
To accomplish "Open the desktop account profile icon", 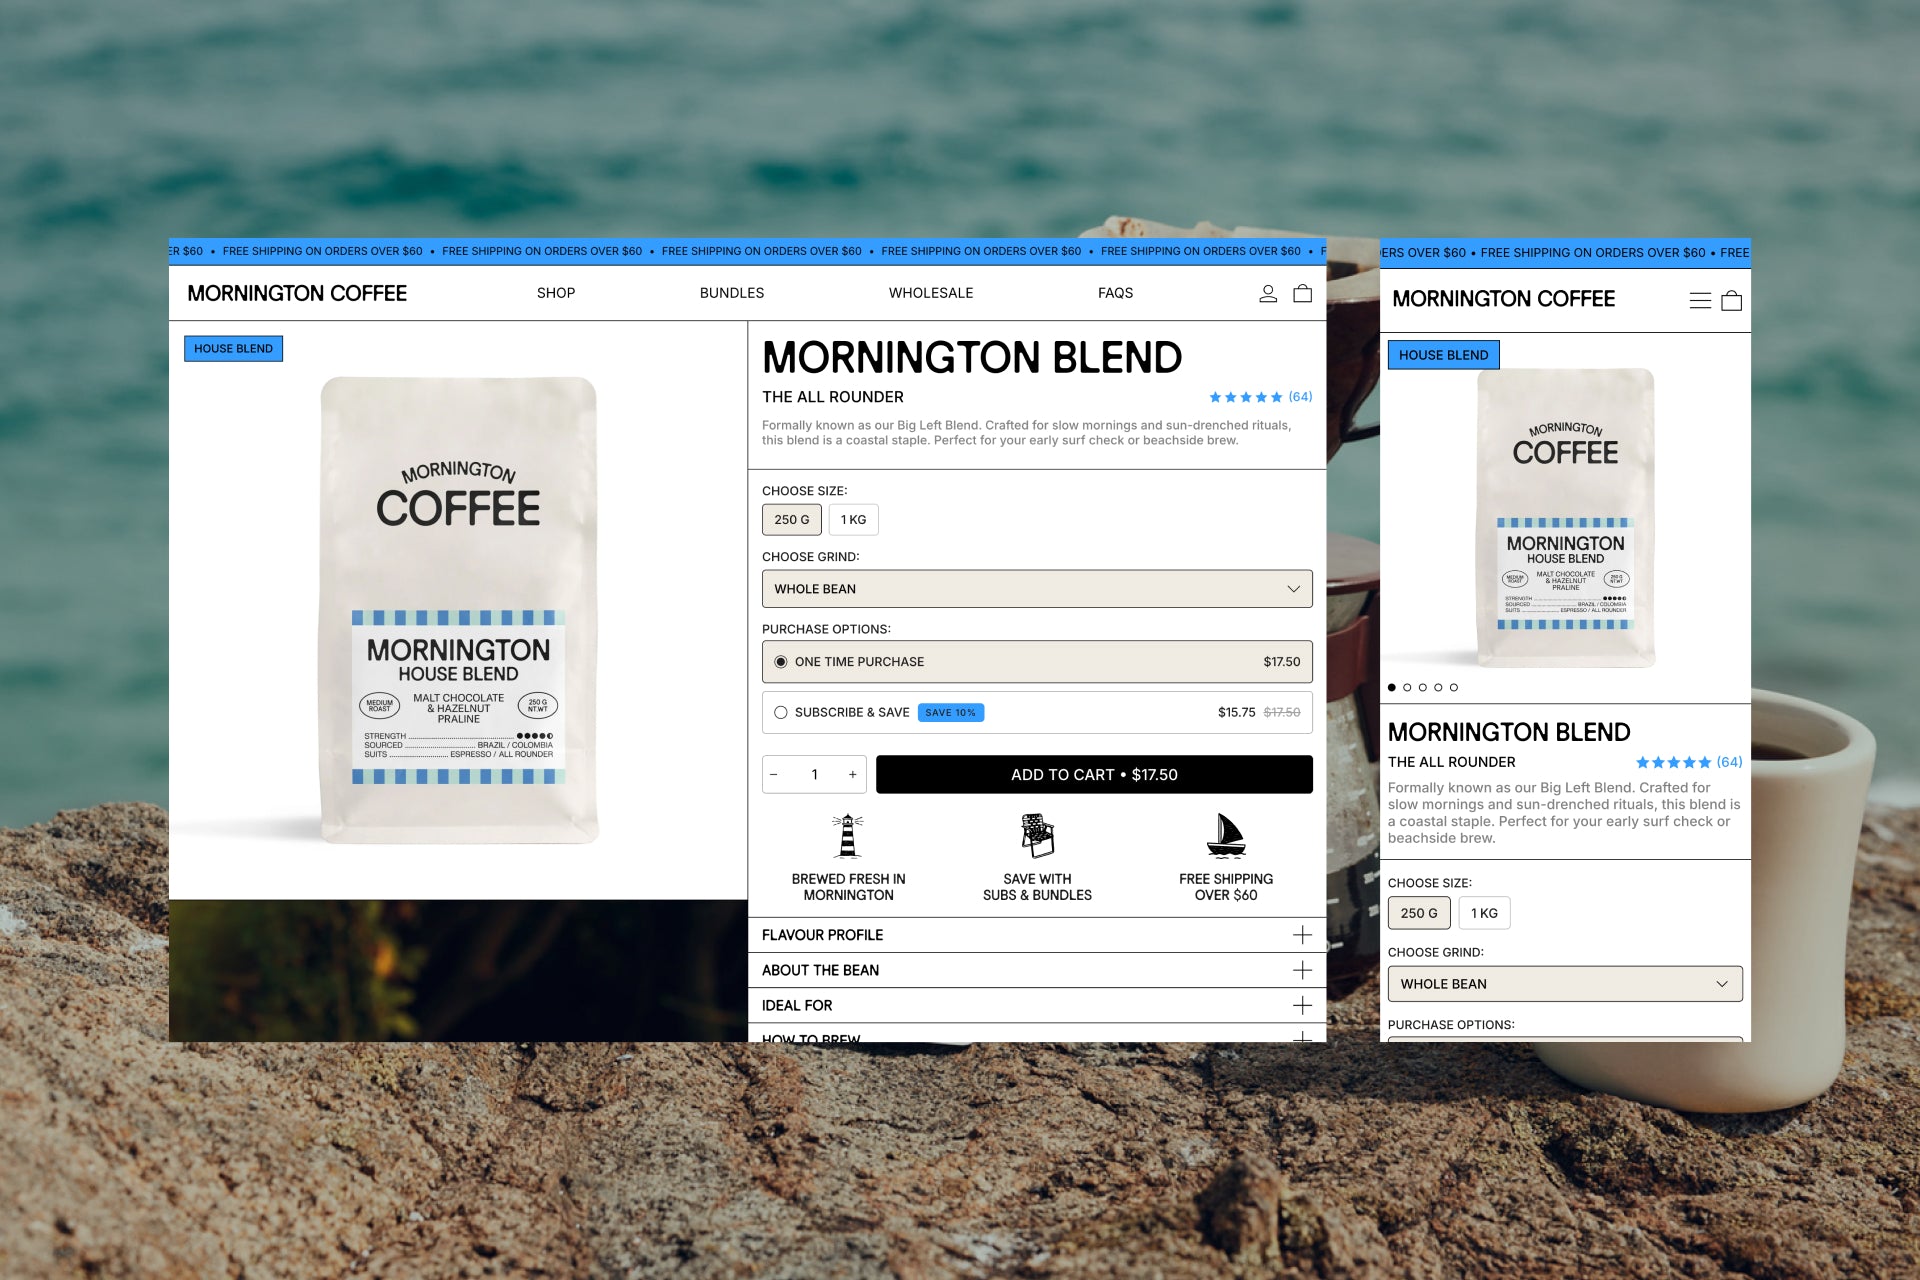I will click(1268, 293).
